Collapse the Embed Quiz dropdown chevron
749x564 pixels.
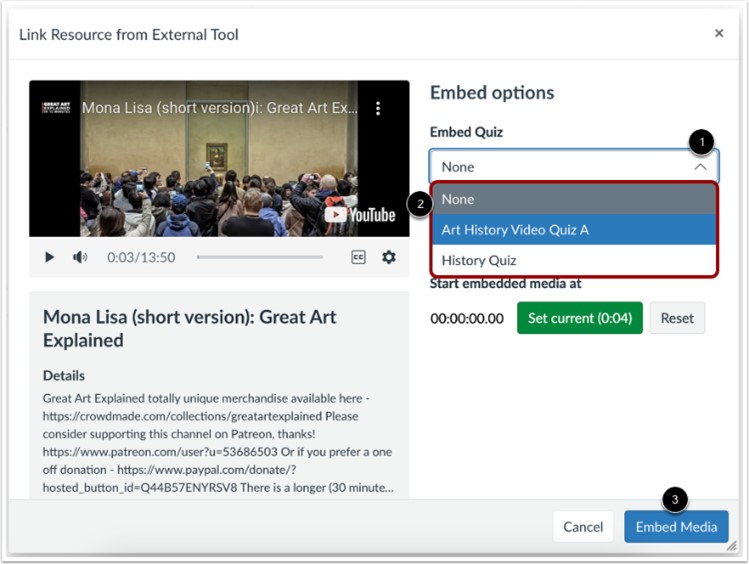[x=698, y=167]
